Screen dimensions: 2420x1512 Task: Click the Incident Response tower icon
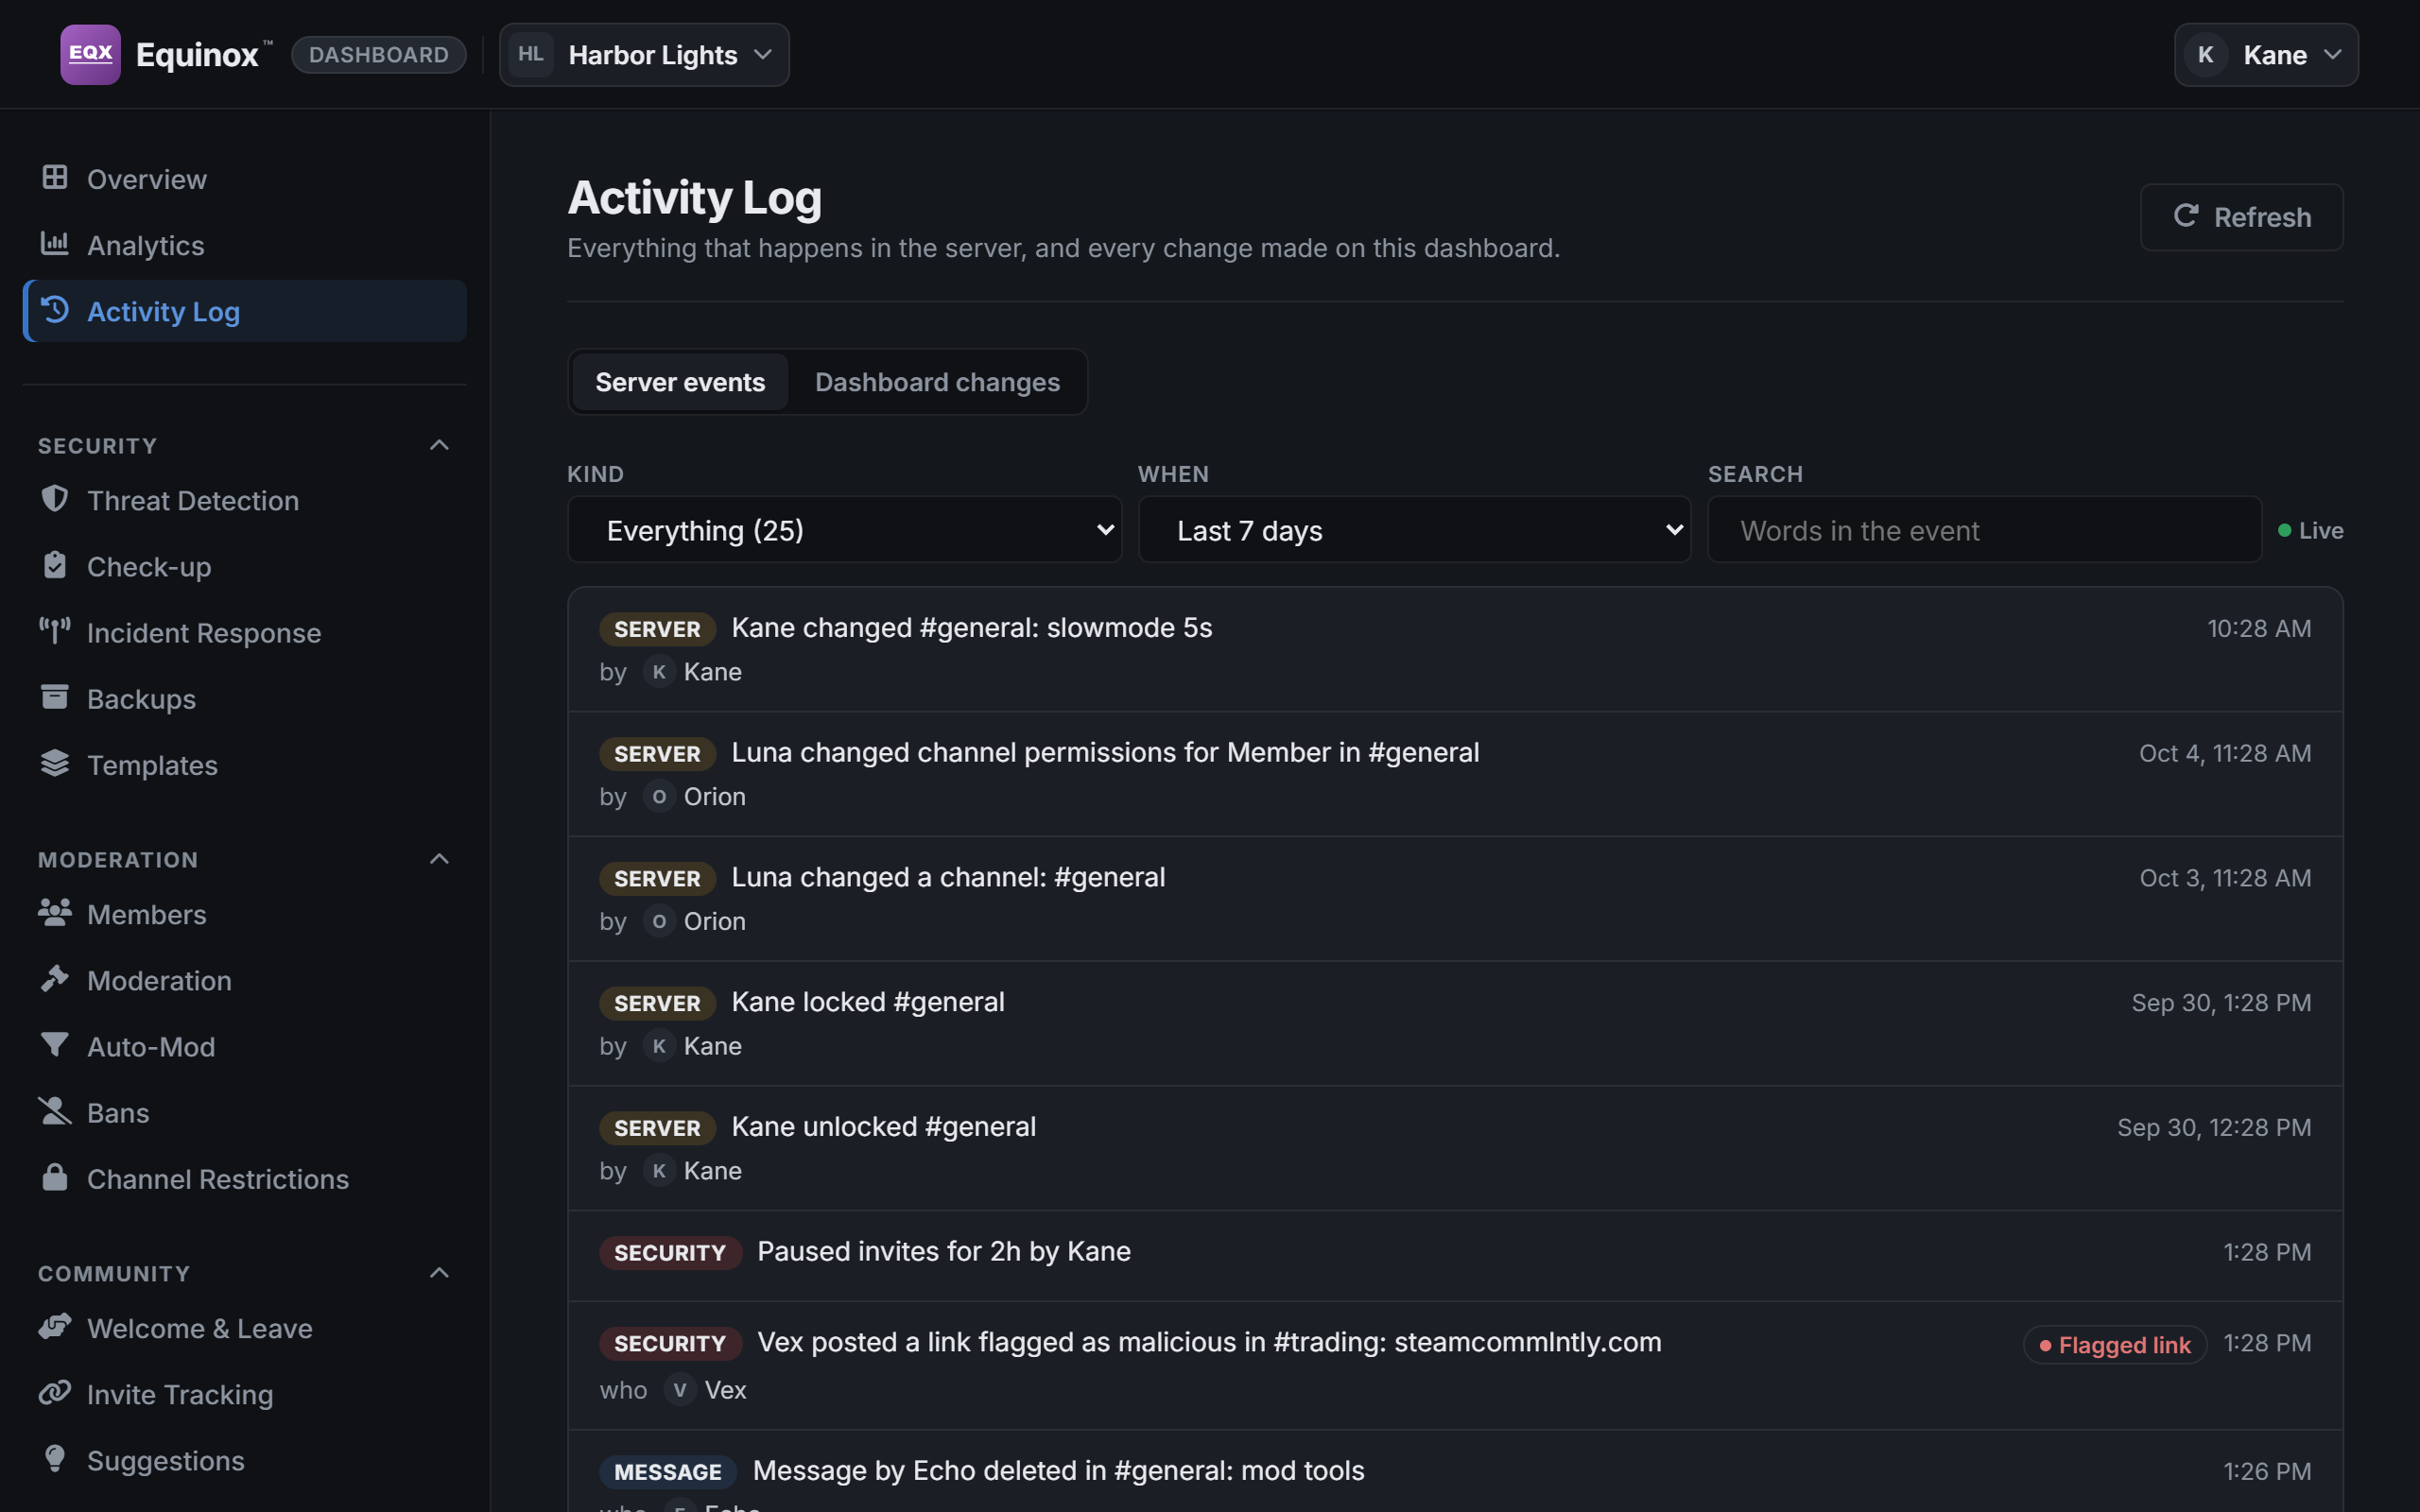pyautogui.click(x=55, y=631)
